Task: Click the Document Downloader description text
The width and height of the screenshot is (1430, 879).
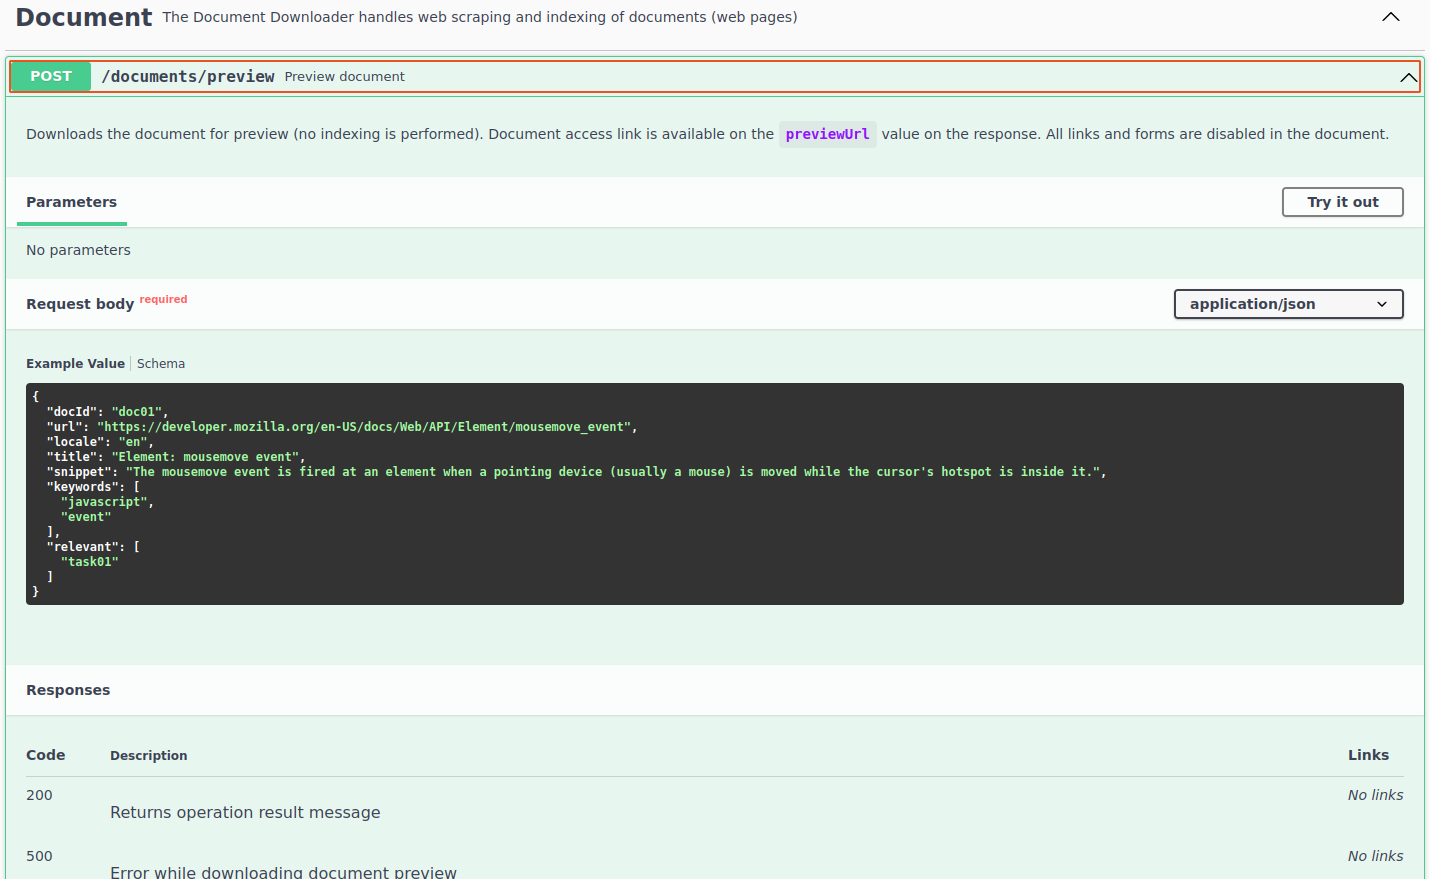Action: click(x=480, y=17)
